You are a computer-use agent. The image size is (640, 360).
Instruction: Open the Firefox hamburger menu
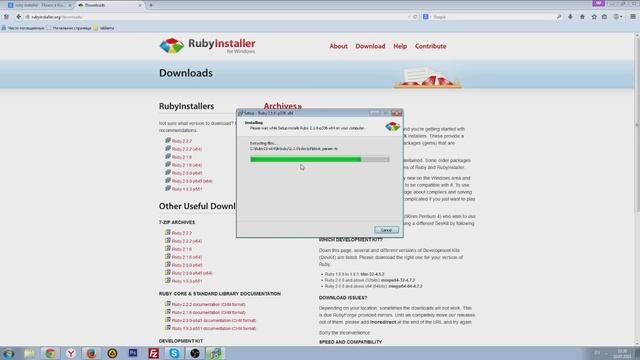(633, 17)
